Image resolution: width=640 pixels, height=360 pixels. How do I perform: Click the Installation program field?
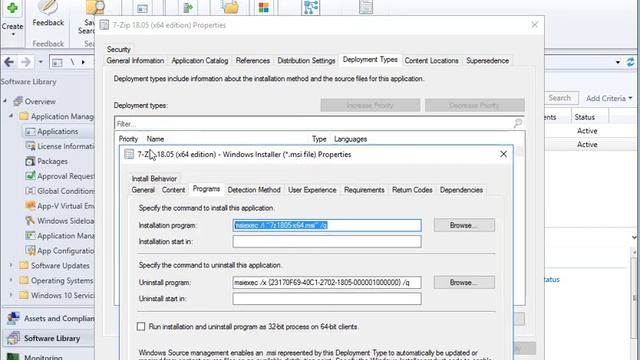pos(327,225)
